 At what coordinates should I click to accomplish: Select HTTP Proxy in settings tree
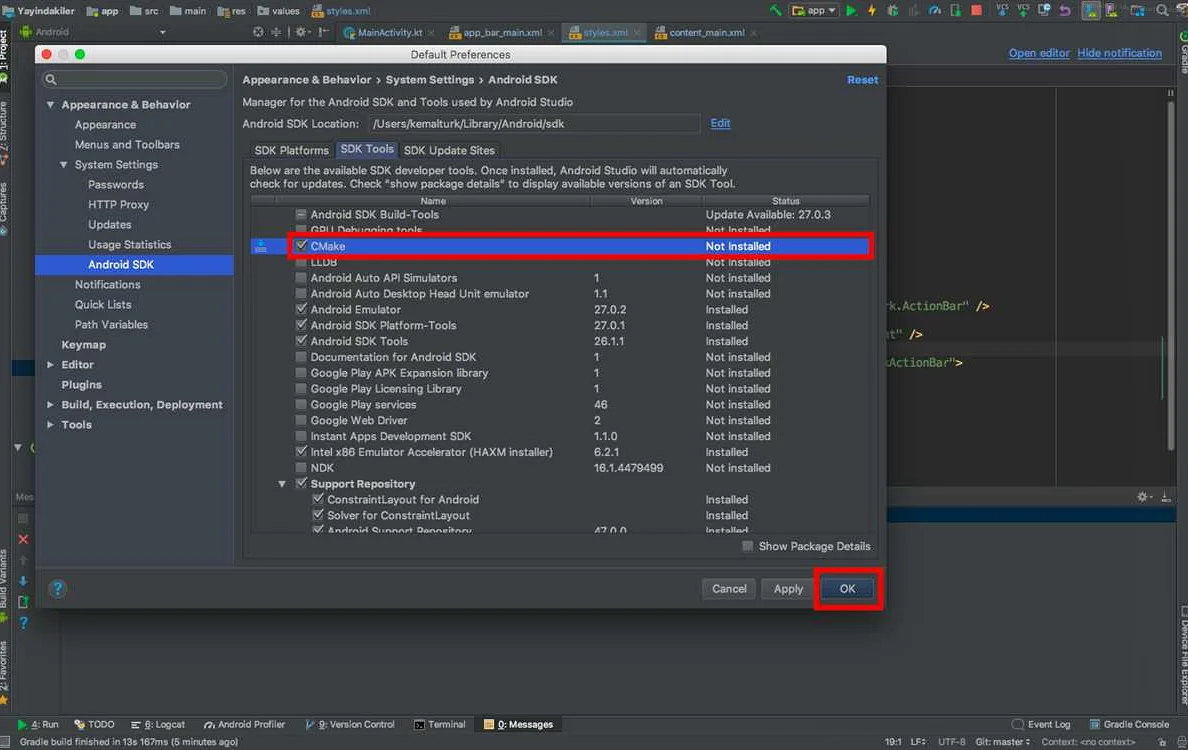pyautogui.click(x=118, y=204)
